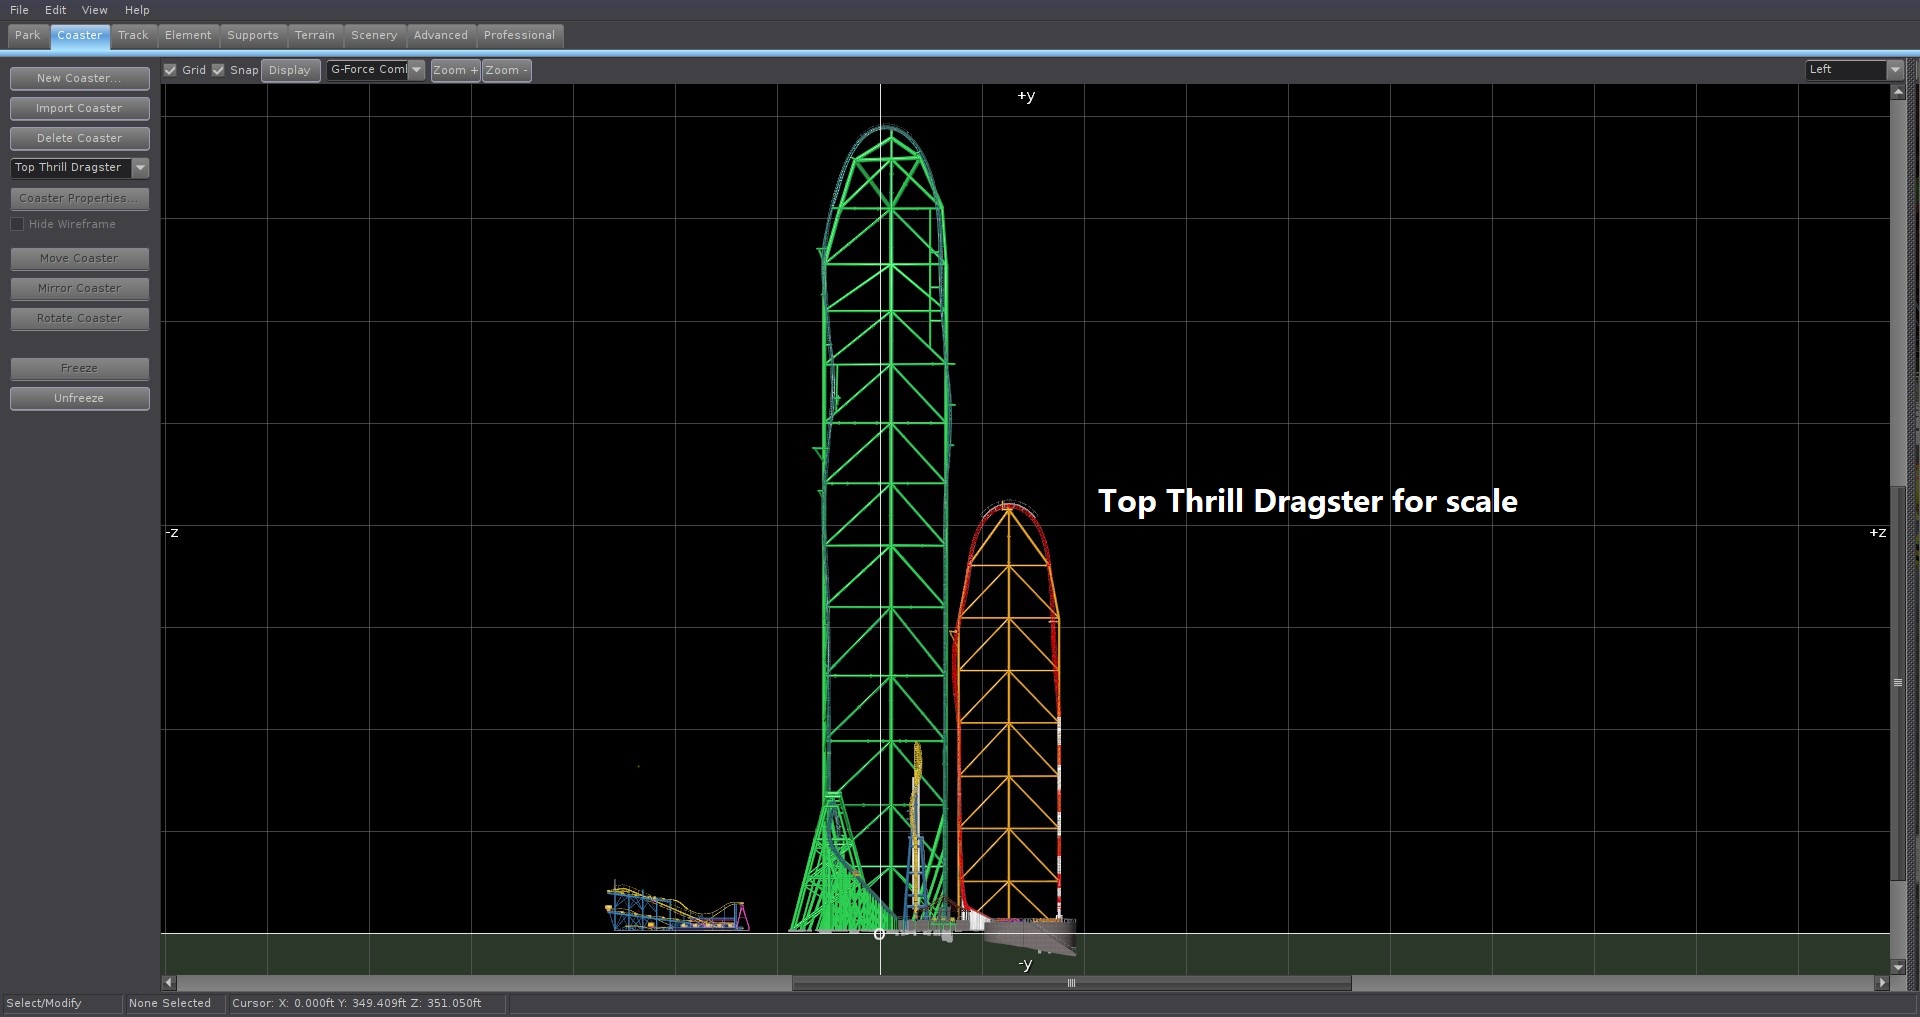Click the New Coaster button
This screenshot has height=1017, width=1920.
[80, 78]
